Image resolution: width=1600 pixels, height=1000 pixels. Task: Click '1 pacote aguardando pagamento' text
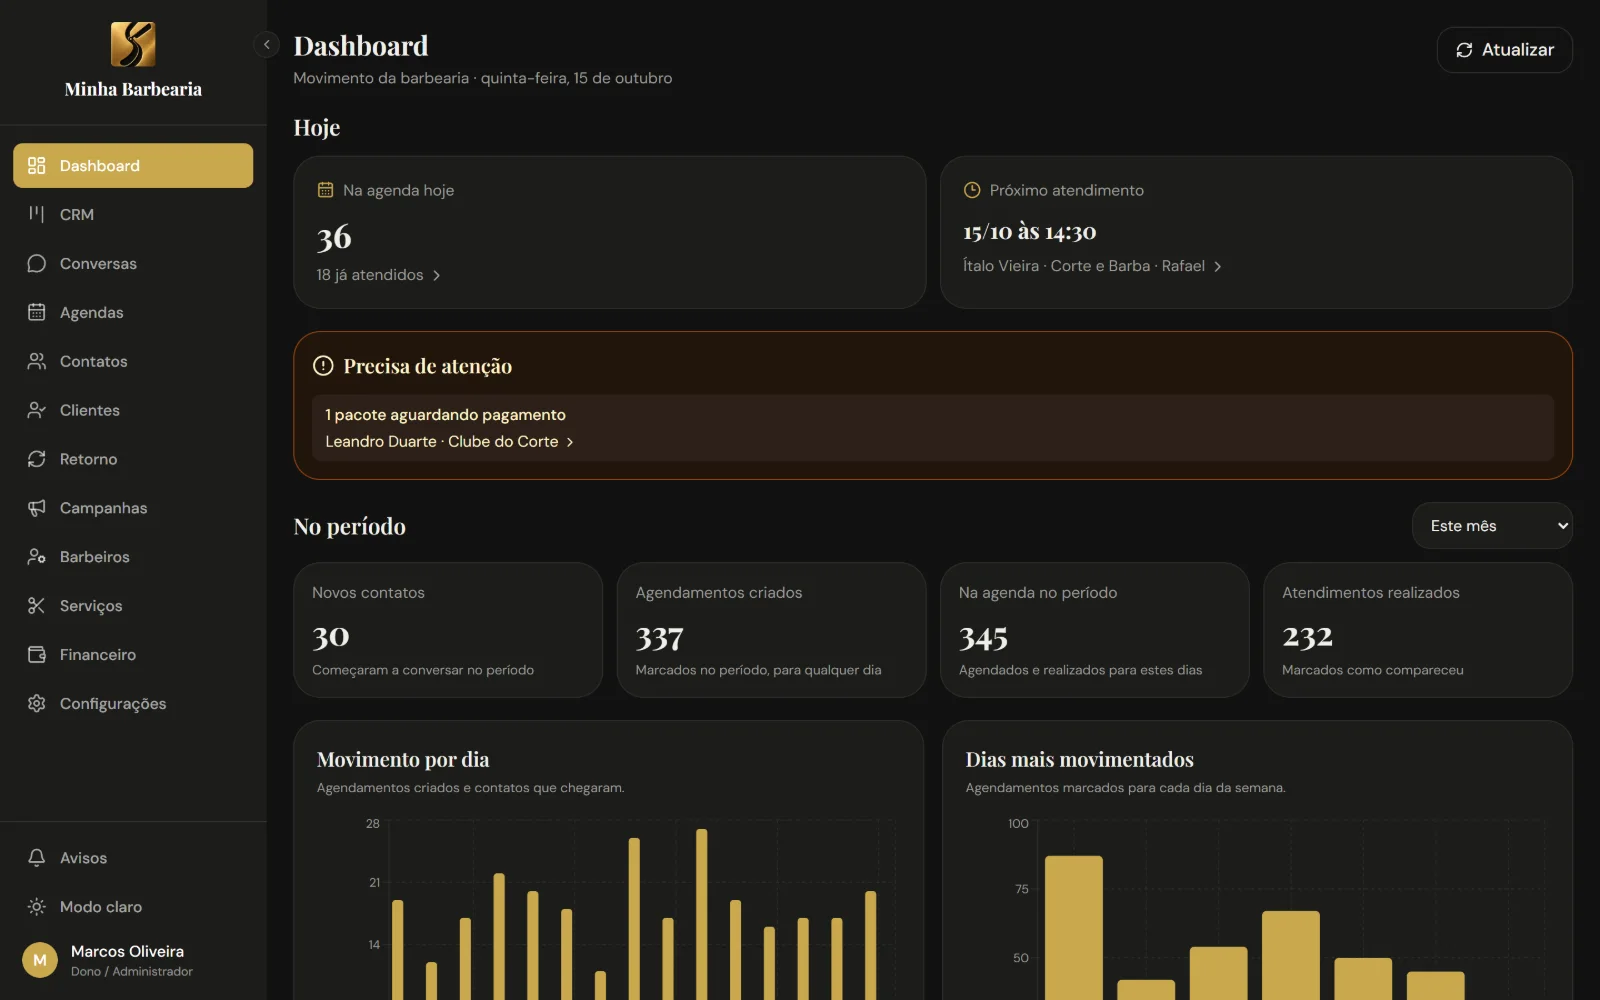445,415
